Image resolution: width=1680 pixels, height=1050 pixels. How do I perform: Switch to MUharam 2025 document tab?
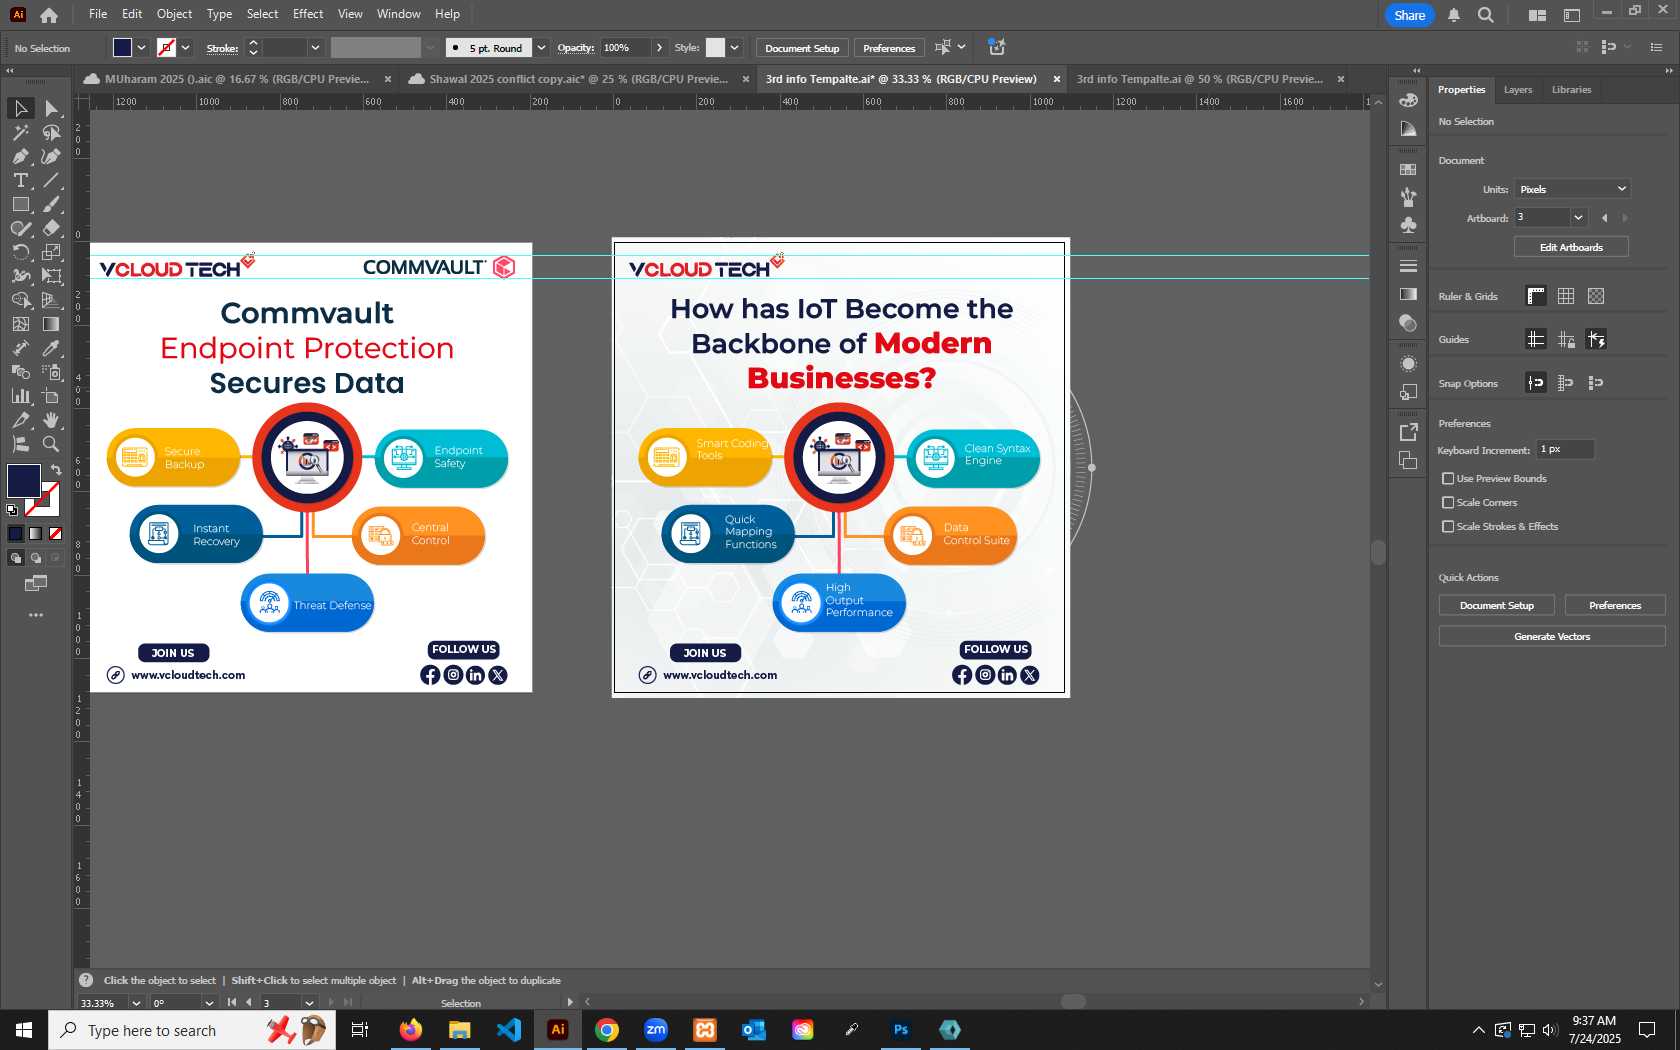pos(237,79)
